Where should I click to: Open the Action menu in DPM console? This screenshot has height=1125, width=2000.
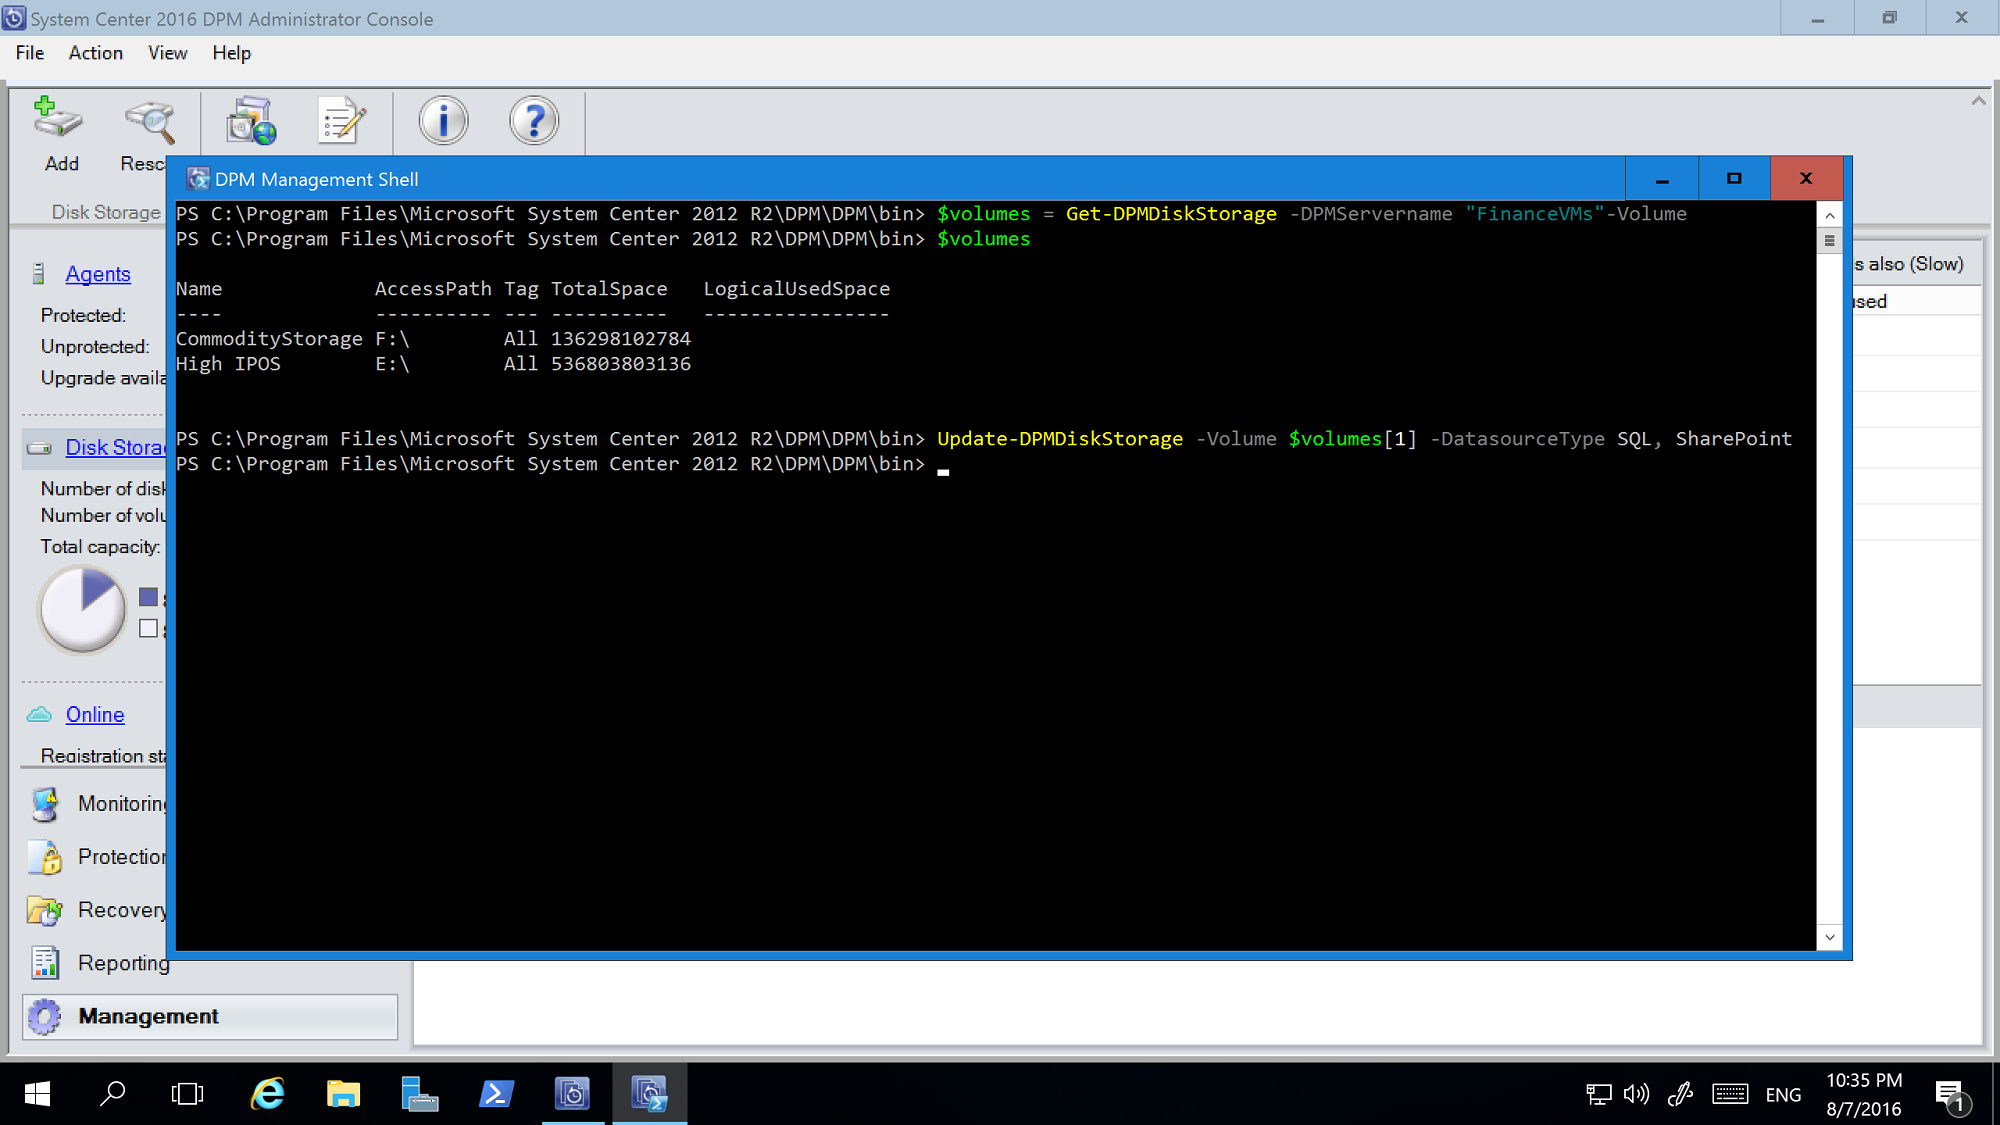point(95,52)
